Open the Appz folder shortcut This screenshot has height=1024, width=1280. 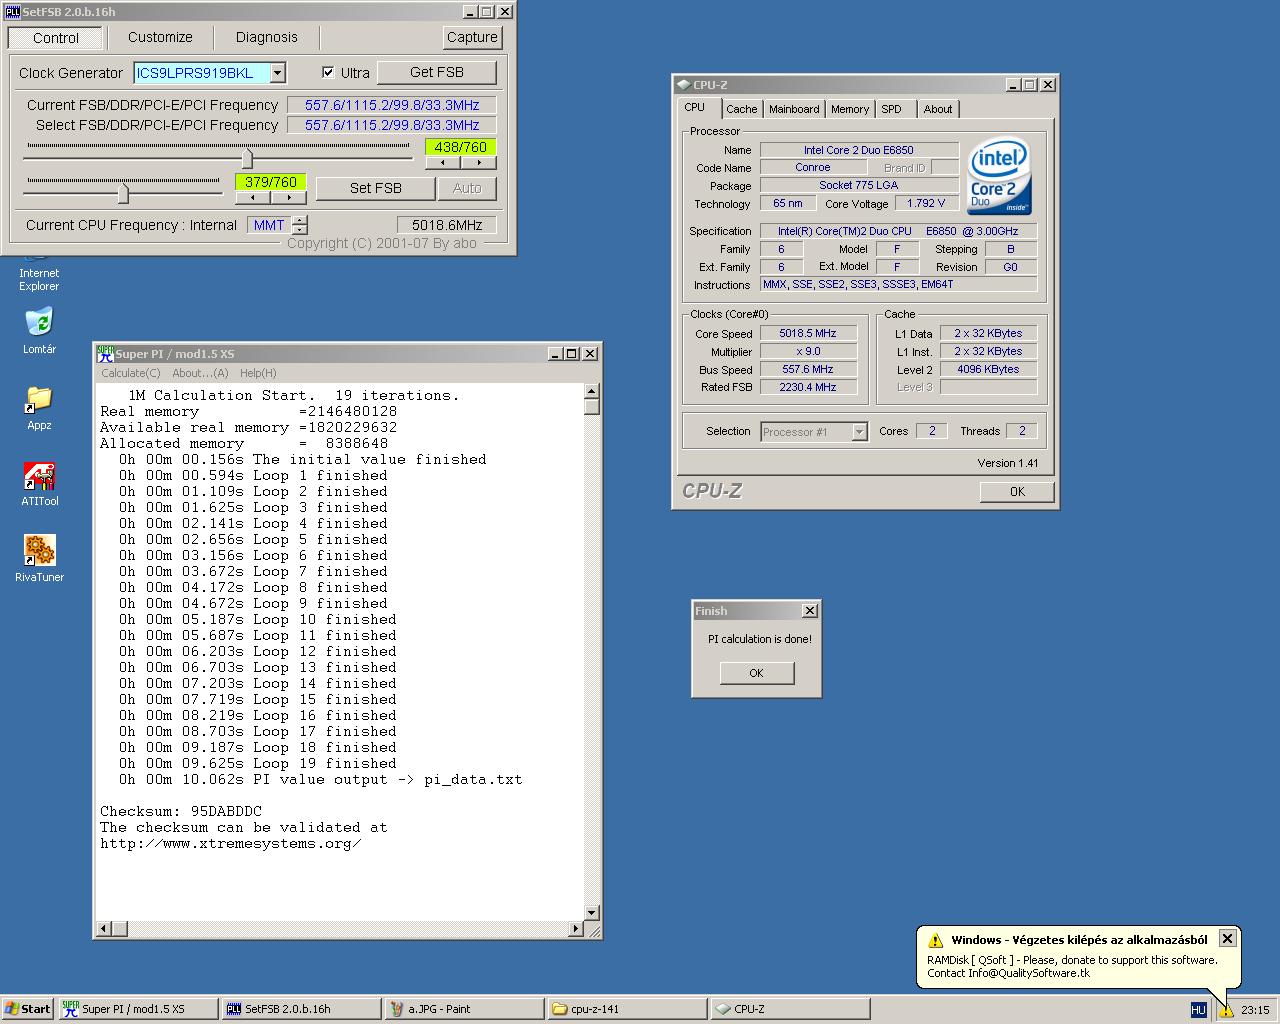coord(39,406)
